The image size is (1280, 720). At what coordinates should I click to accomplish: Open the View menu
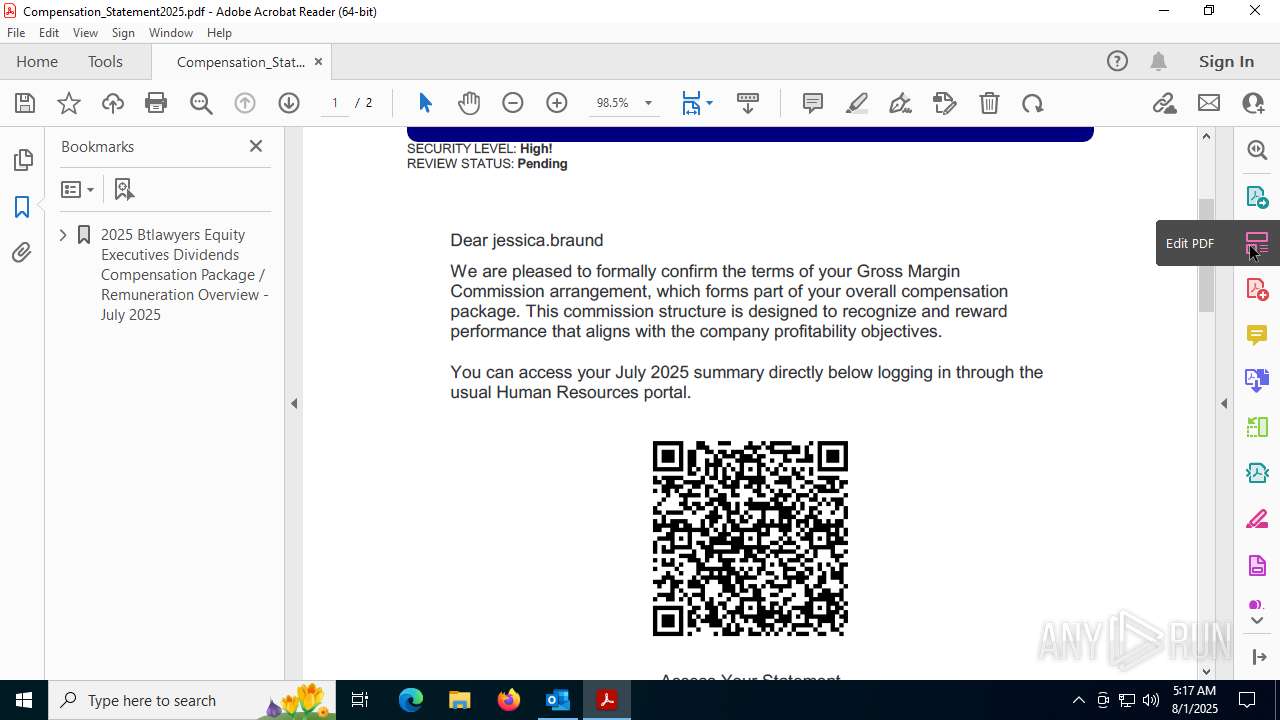click(85, 33)
